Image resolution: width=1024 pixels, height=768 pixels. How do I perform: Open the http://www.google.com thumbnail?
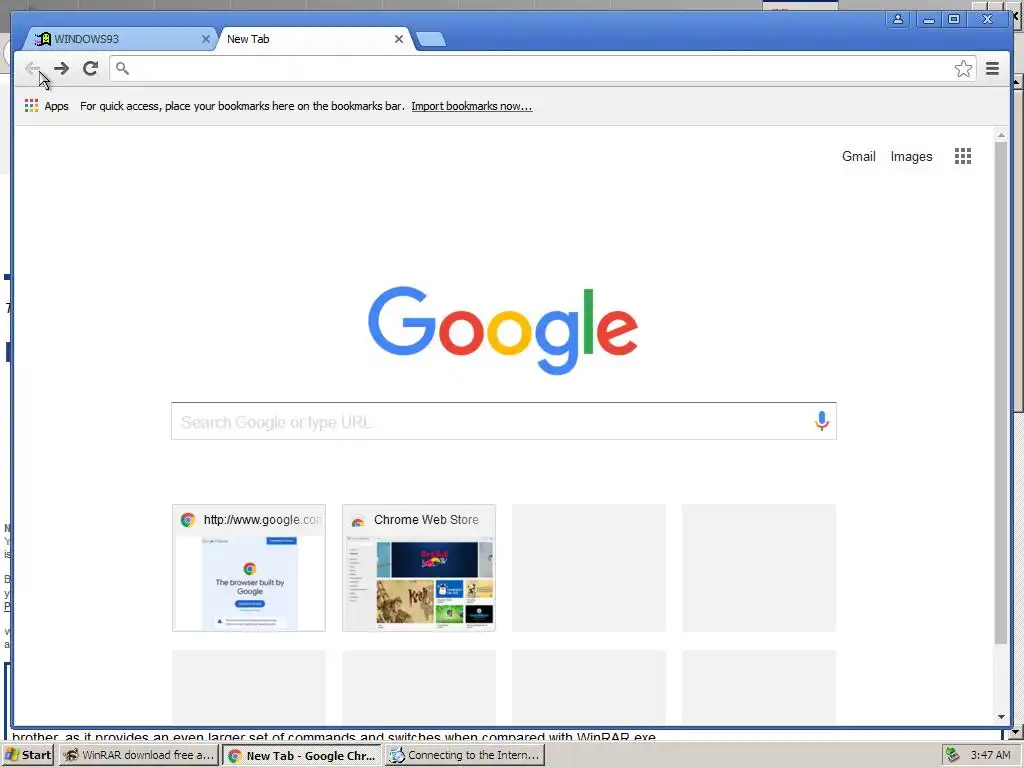tap(249, 568)
